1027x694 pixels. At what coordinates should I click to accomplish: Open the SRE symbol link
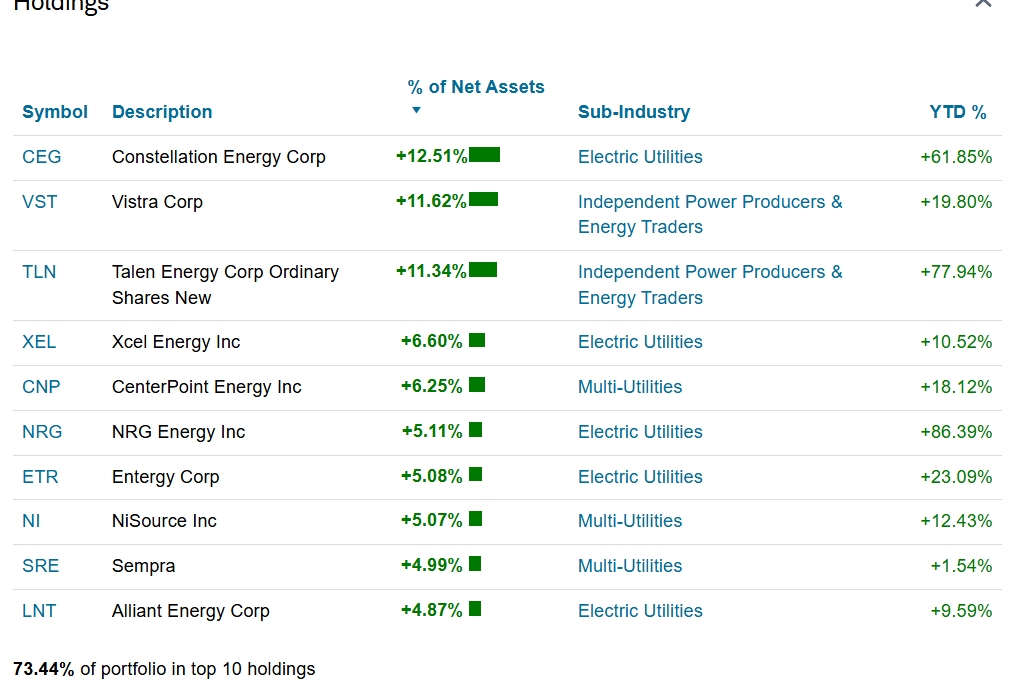coord(41,566)
